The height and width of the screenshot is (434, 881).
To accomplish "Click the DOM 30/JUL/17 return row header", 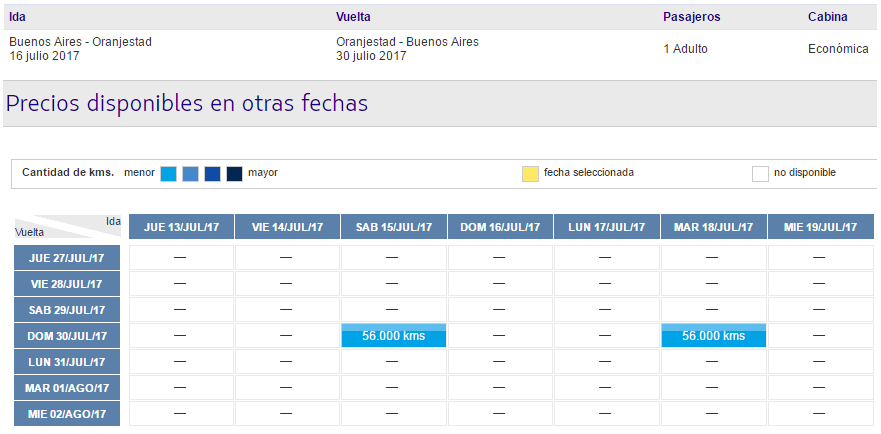I will click(67, 336).
